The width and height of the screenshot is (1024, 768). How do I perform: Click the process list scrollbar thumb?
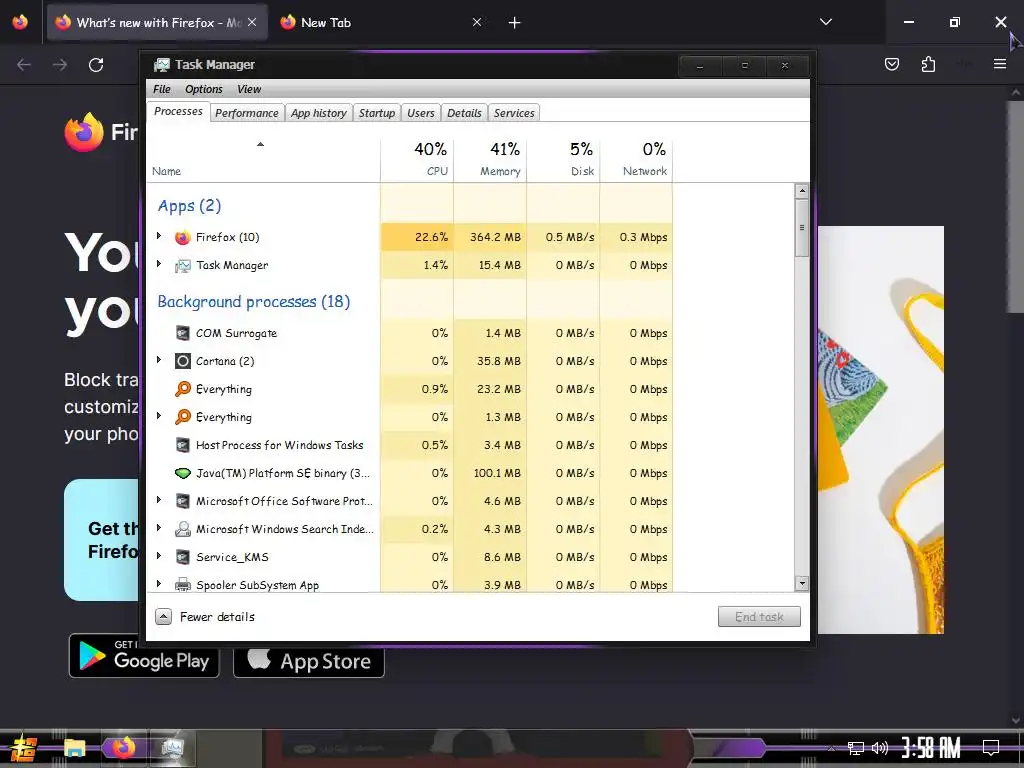802,228
